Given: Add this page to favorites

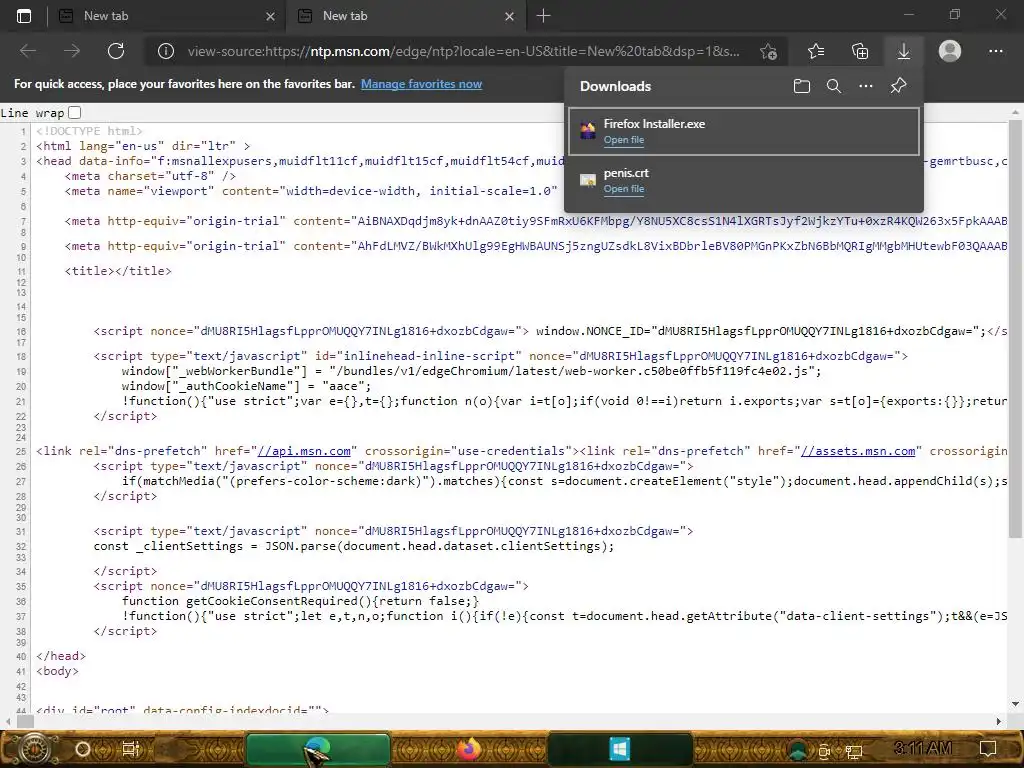Looking at the screenshot, I should pyautogui.click(x=769, y=51).
